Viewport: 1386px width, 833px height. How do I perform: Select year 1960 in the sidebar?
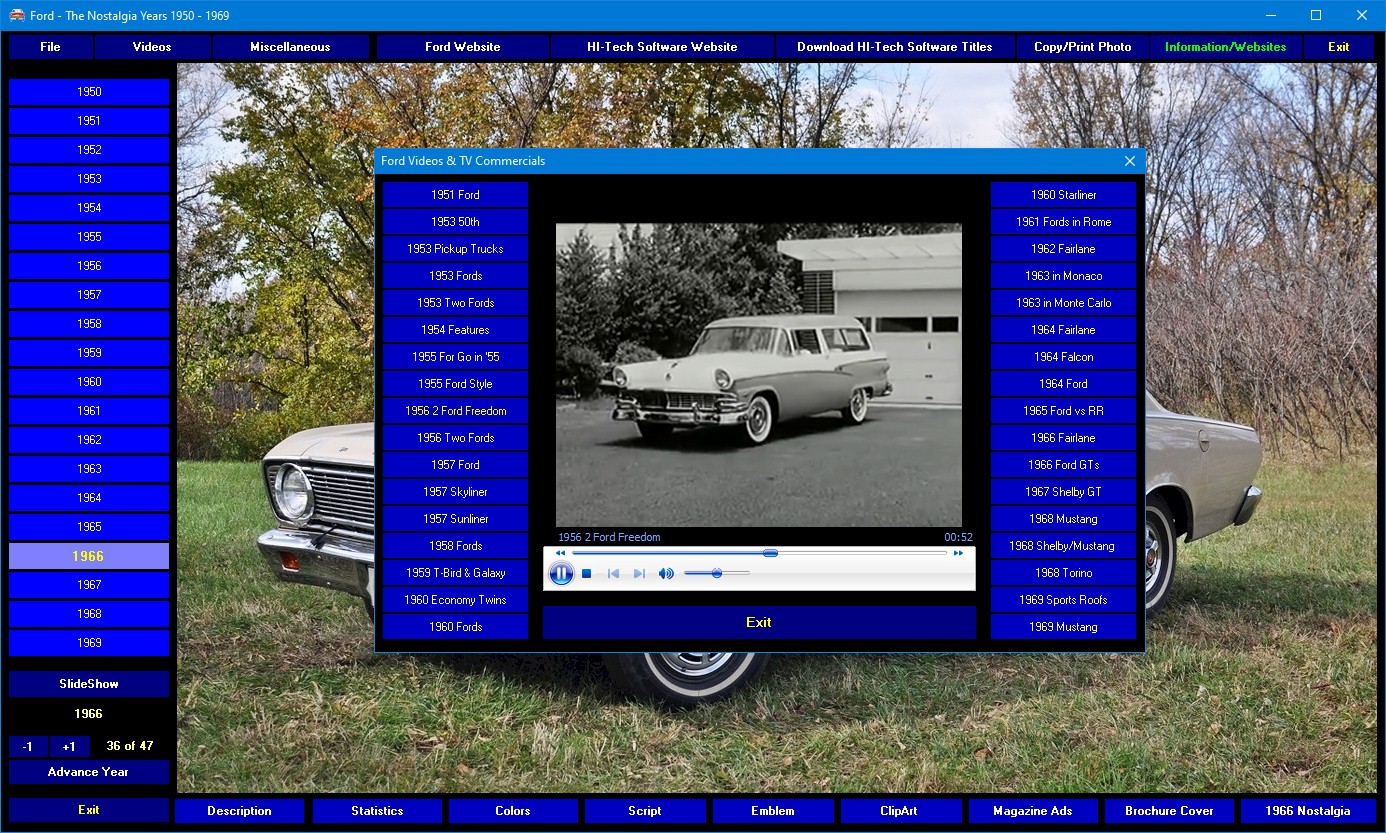(x=89, y=382)
